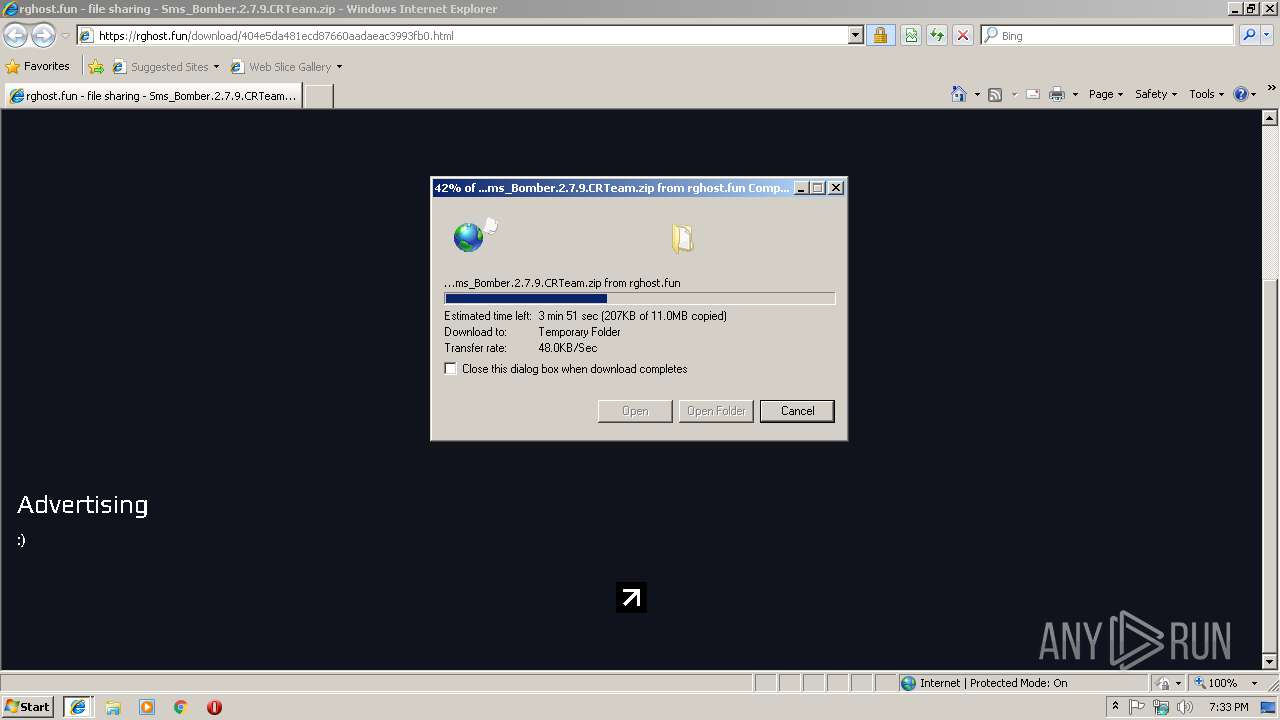
Task: Click the volume speaker tray icon
Action: (x=1185, y=707)
